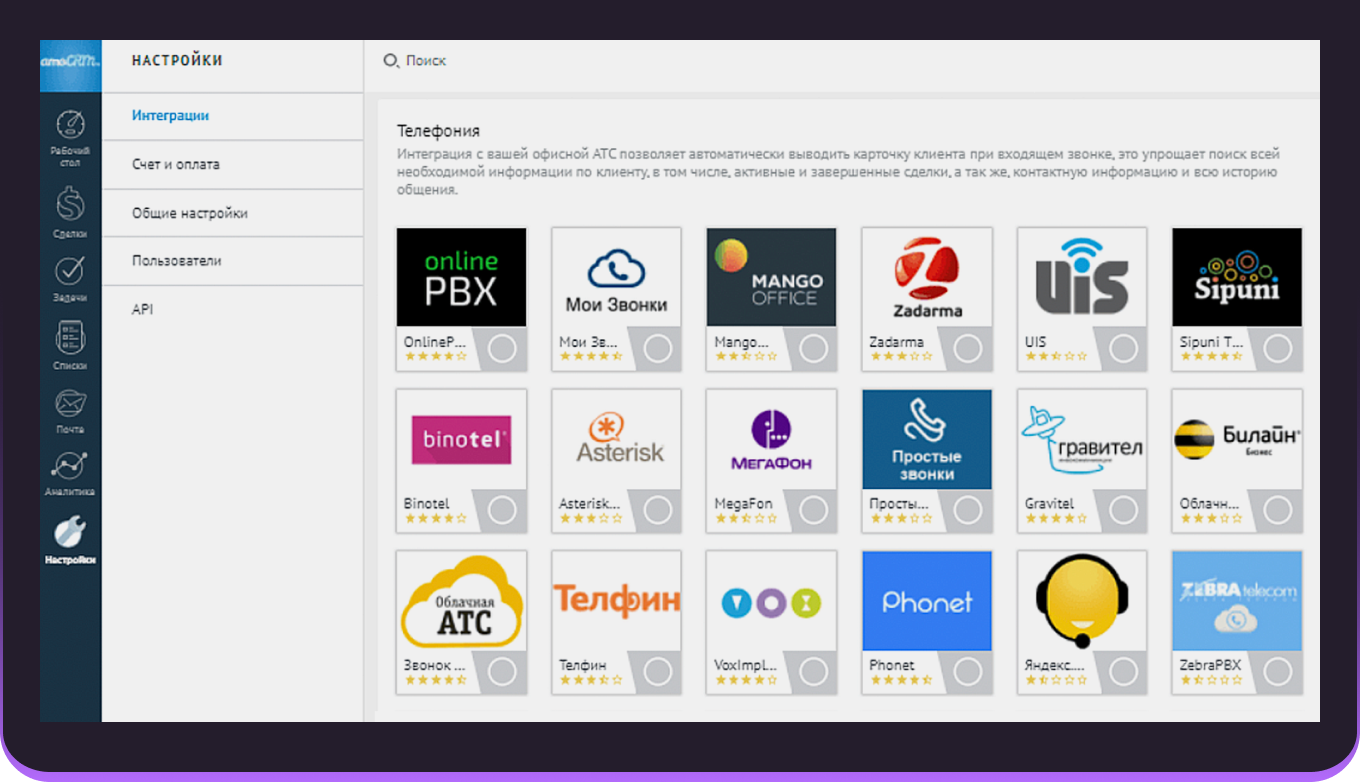Toggle the Mango Office install circle
This screenshot has height=782, width=1360.
(813, 348)
